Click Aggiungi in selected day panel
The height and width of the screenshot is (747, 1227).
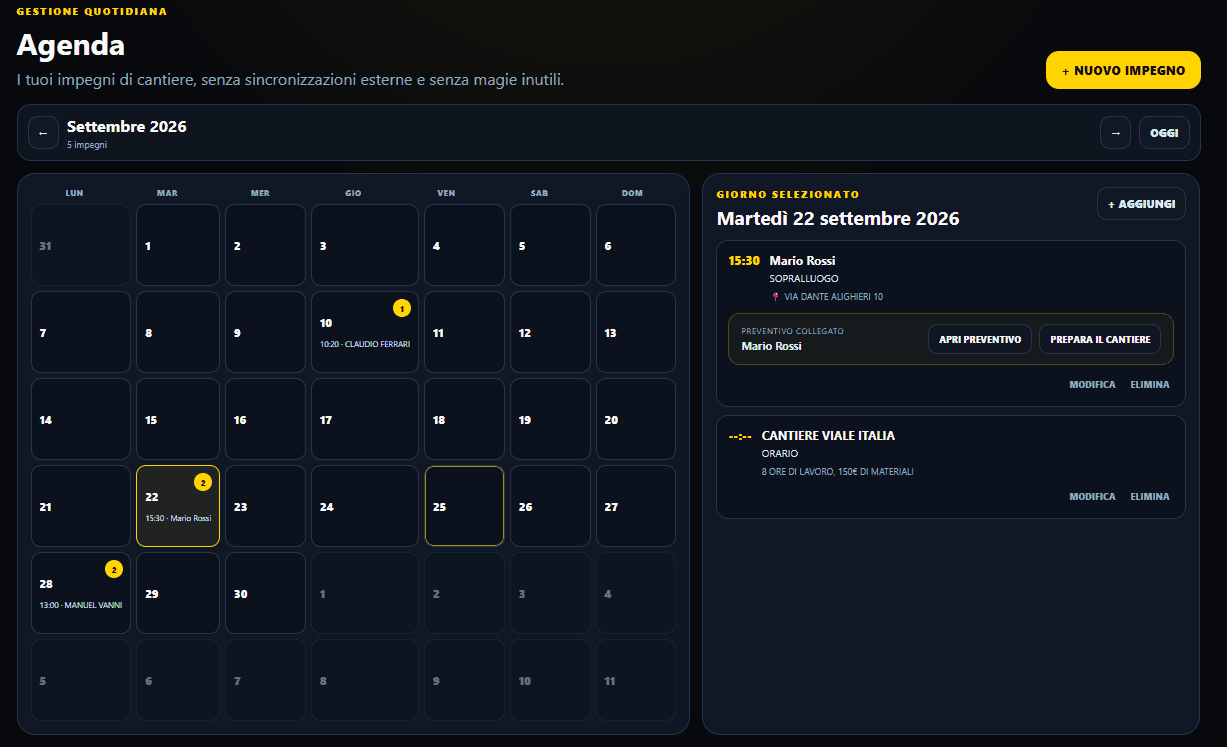(1141, 204)
